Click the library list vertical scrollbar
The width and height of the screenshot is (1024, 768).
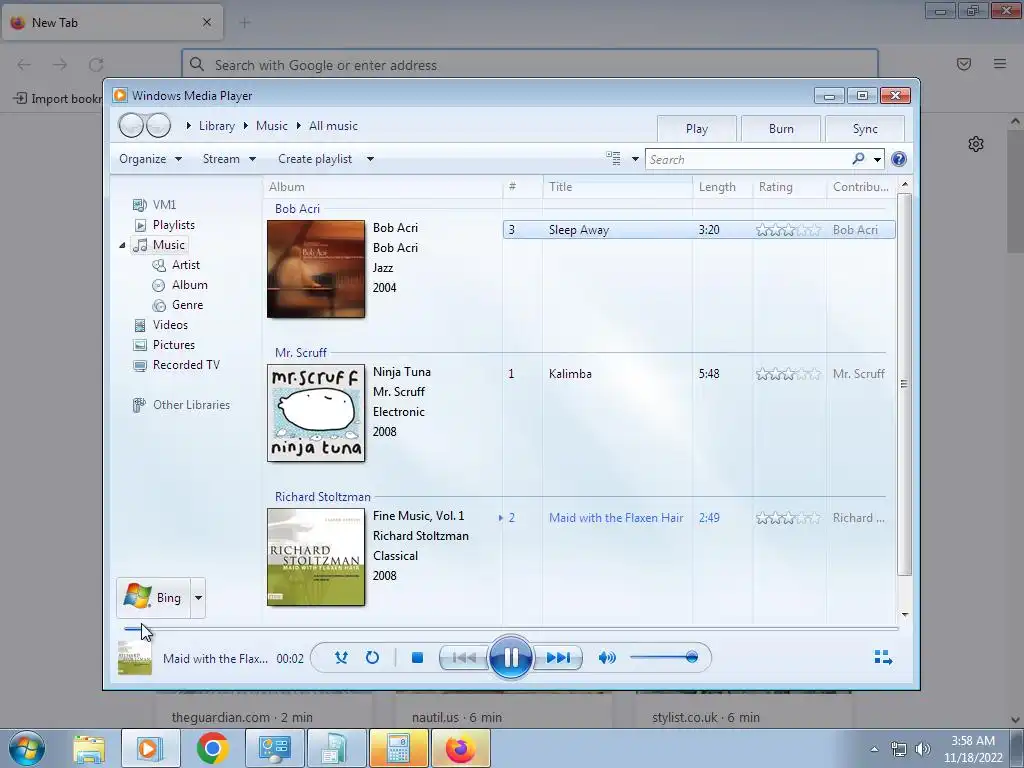(x=904, y=384)
